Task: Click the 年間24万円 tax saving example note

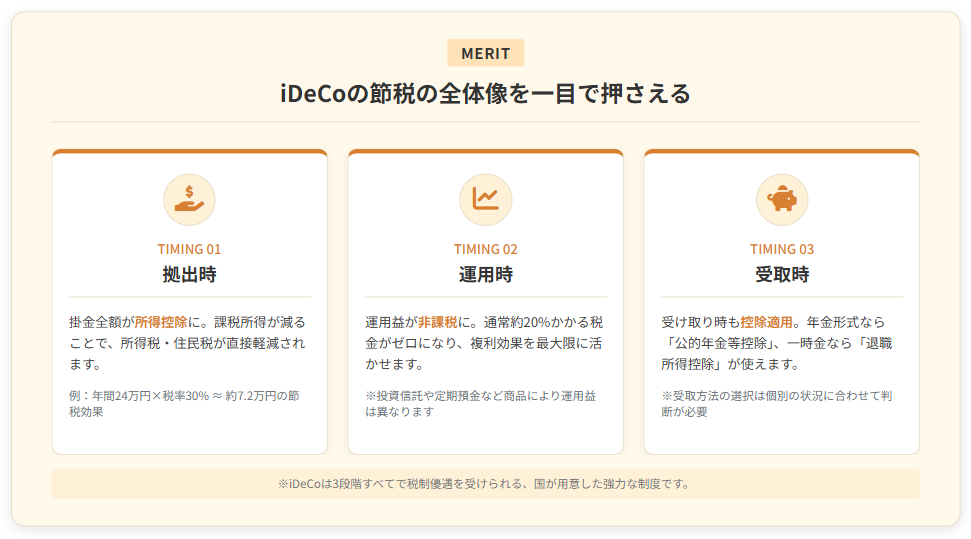Action: click(185, 403)
